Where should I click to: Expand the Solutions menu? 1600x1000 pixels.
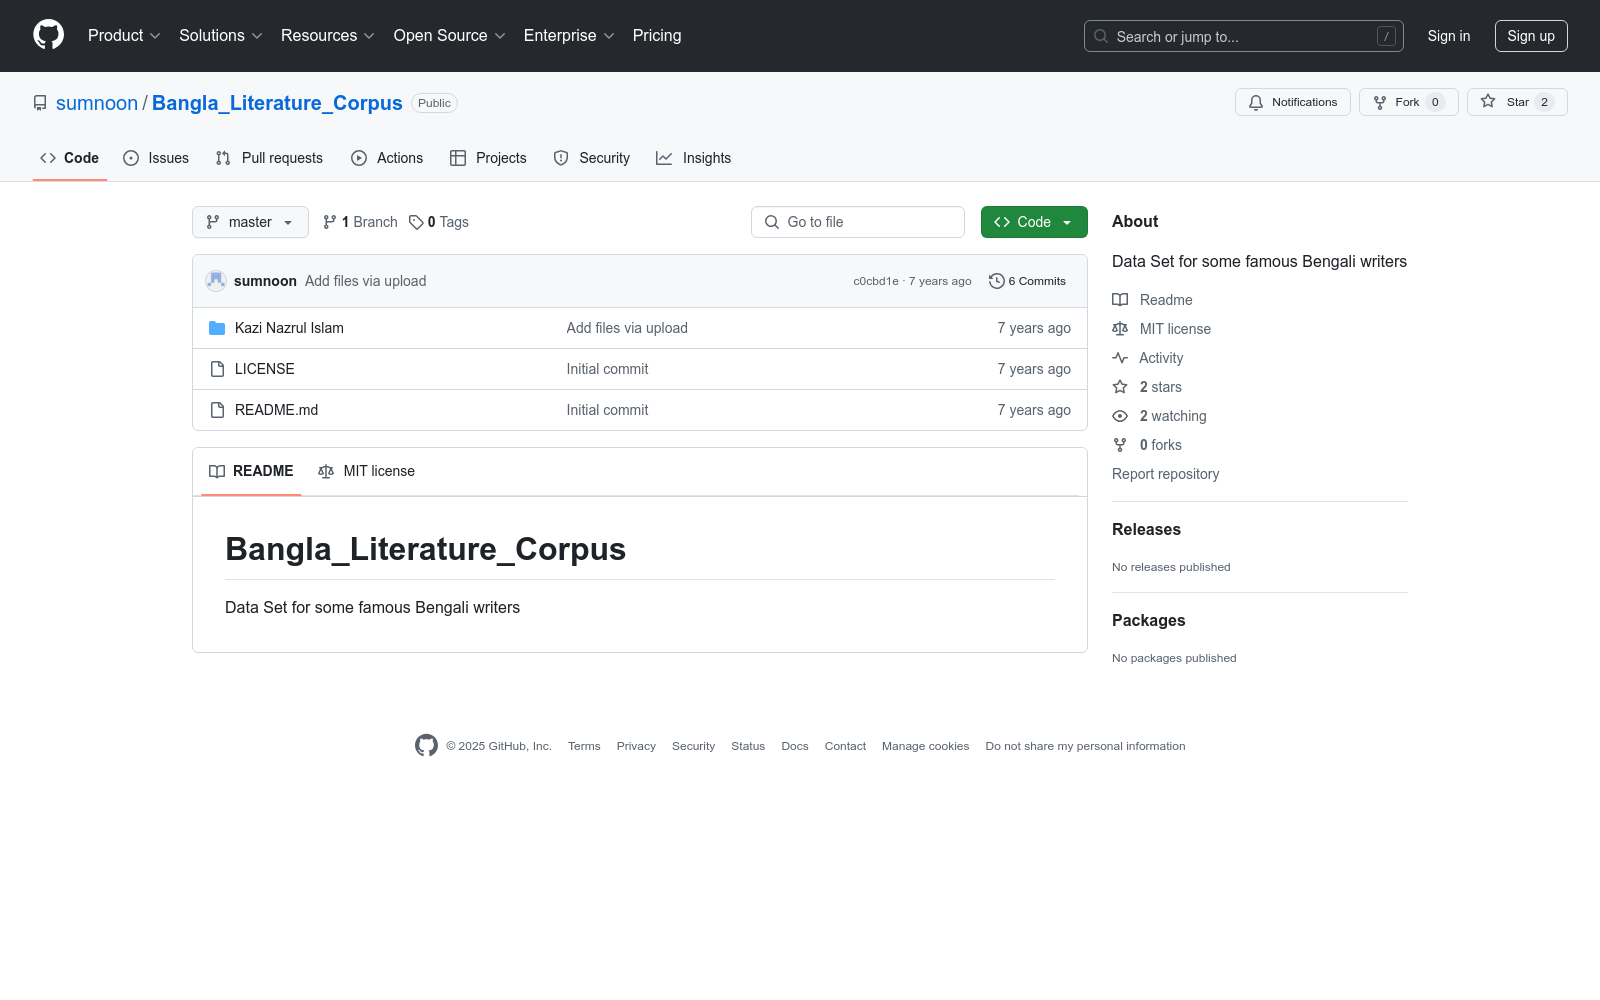pyautogui.click(x=221, y=35)
